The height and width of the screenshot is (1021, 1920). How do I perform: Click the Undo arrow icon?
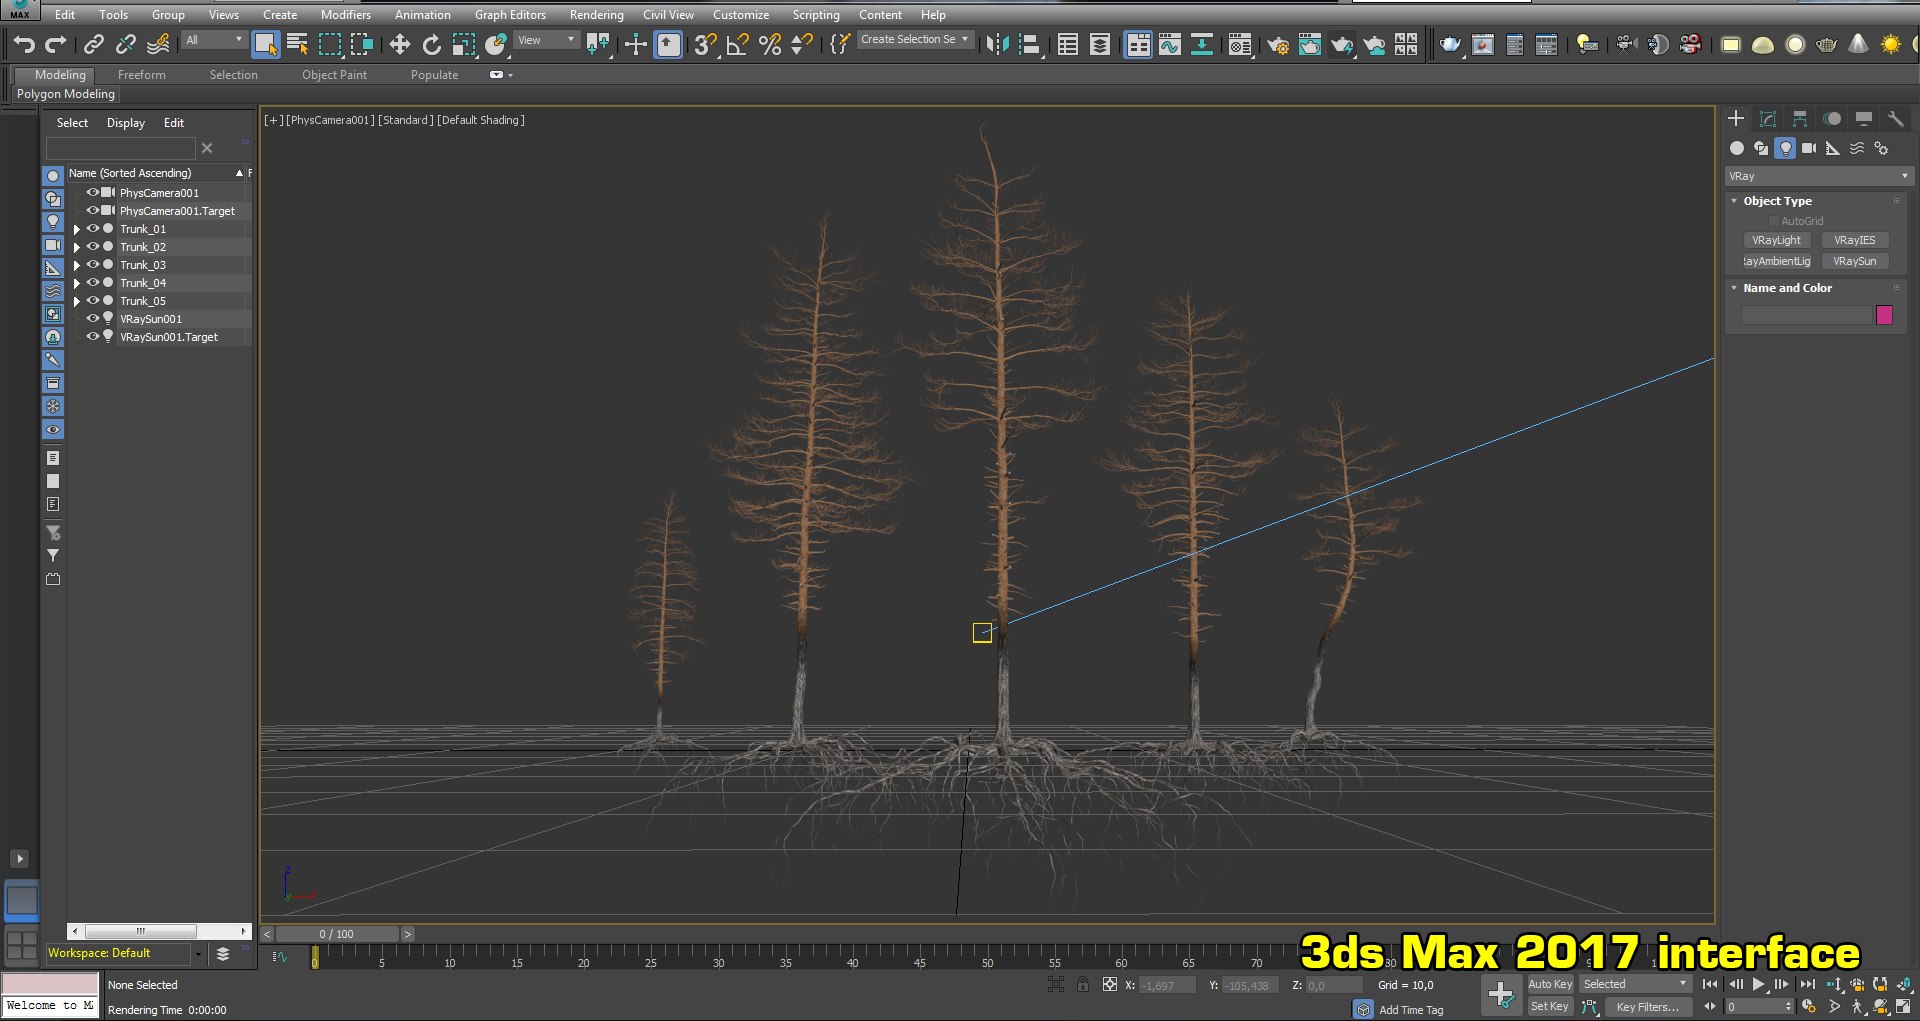pyautogui.click(x=24, y=44)
